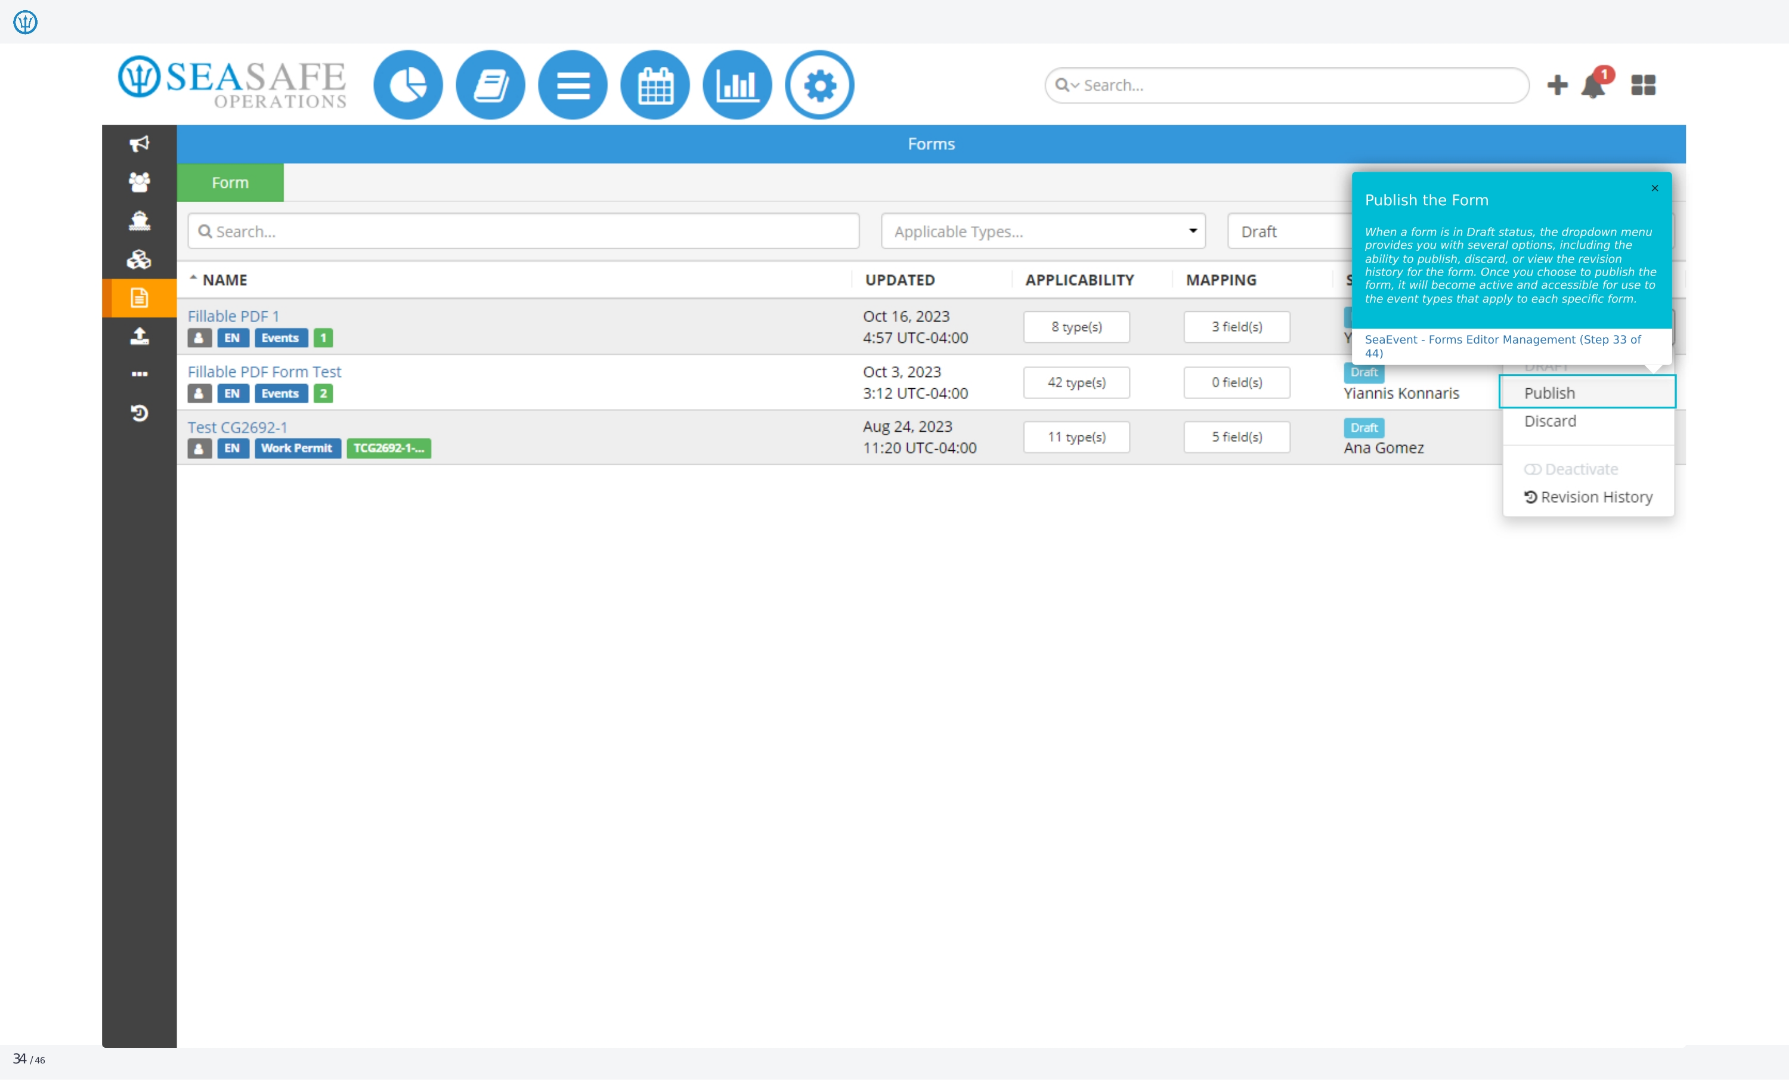Open the Applicable Types dropdown

click(x=1043, y=231)
